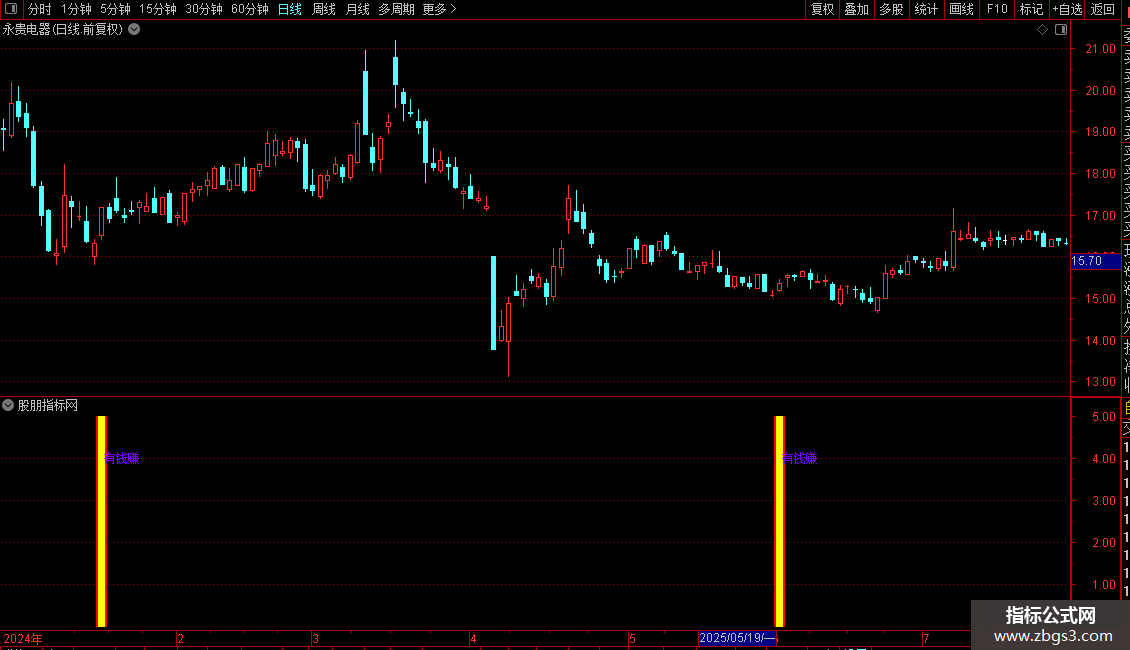Open 多周期 multi-period view
Screen dimensions: 1130x650
[396, 9]
